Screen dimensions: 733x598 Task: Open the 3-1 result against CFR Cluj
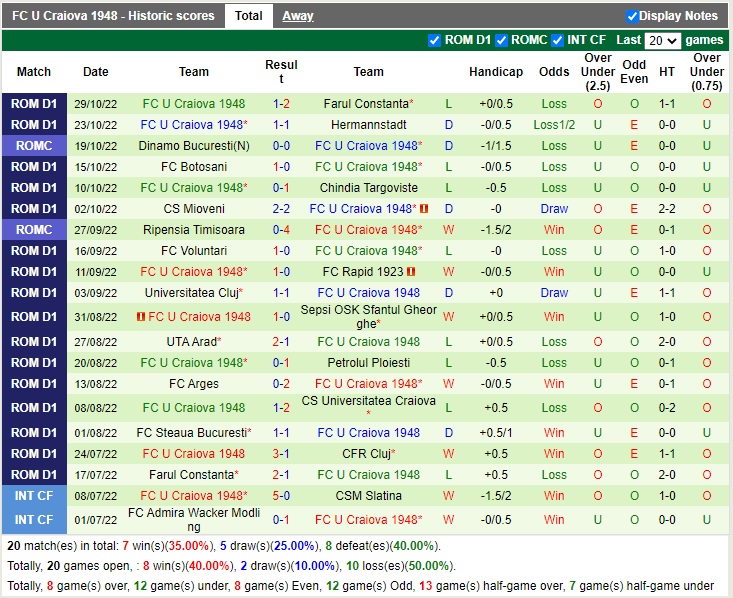click(x=281, y=454)
